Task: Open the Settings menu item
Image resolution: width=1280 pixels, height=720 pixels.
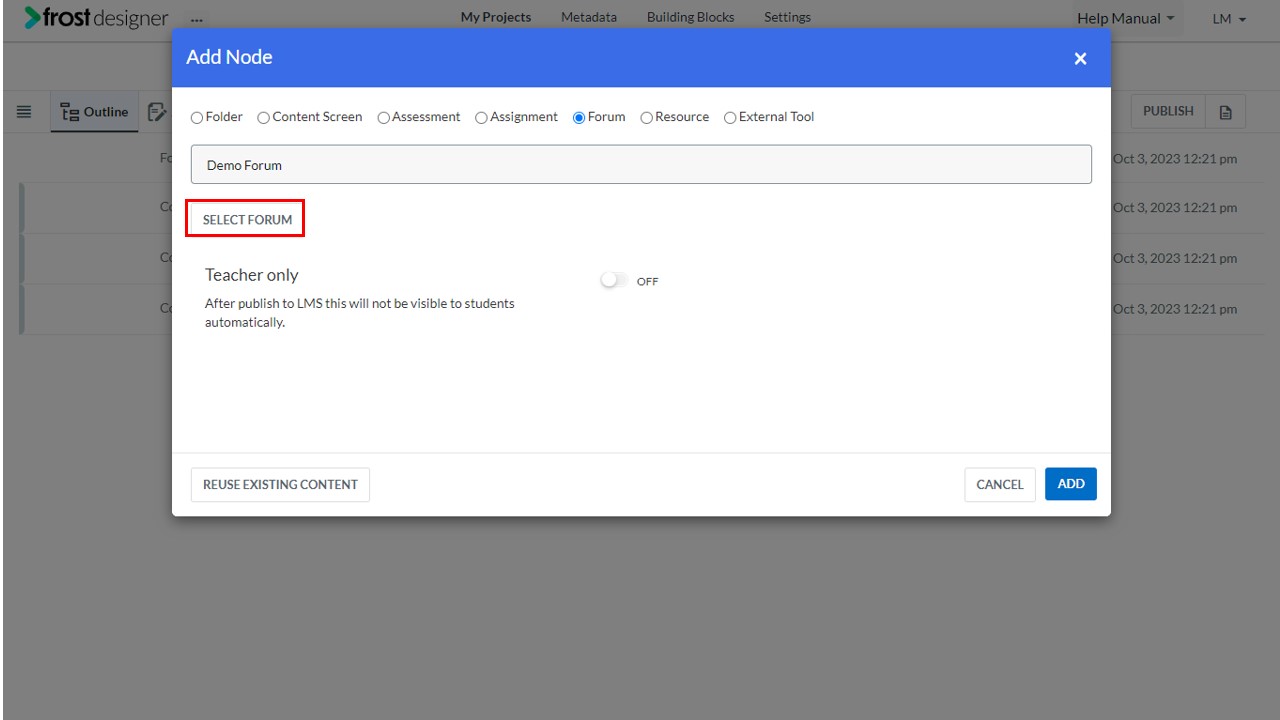Action: click(787, 17)
